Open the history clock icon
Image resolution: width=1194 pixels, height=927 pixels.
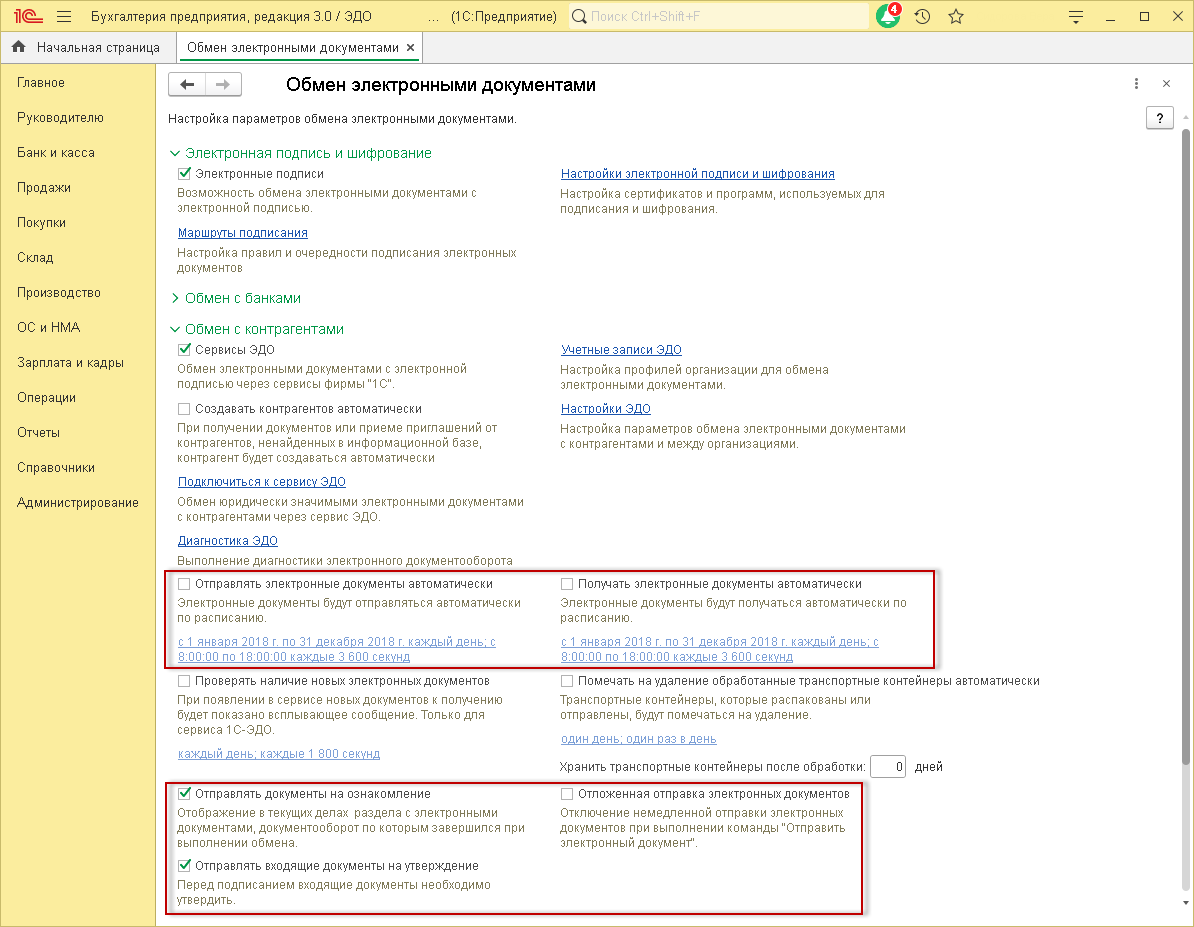tap(922, 16)
